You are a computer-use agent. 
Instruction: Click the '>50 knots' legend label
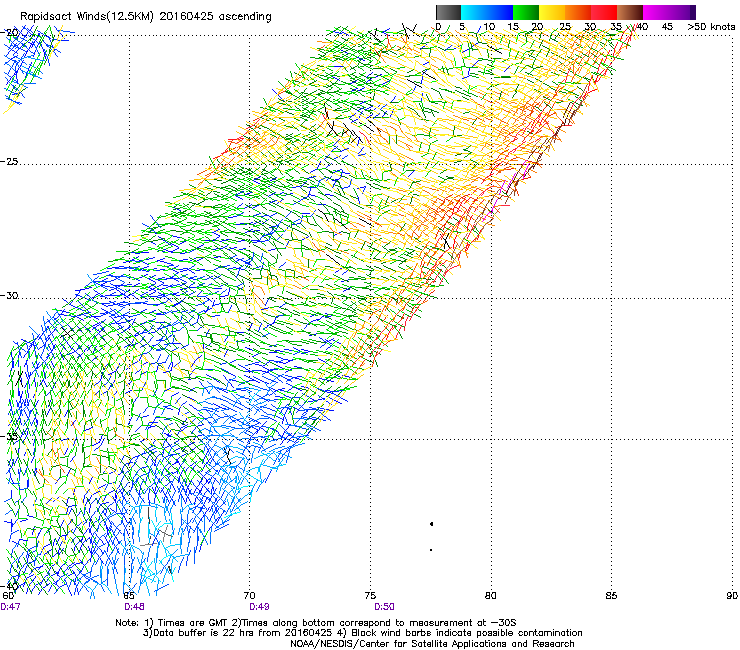pyautogui.click(x=711, y=27)
